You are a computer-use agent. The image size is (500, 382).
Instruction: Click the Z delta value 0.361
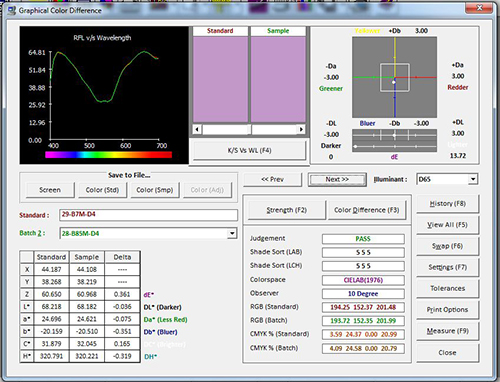pyautogui.click(x=122, y=294)
